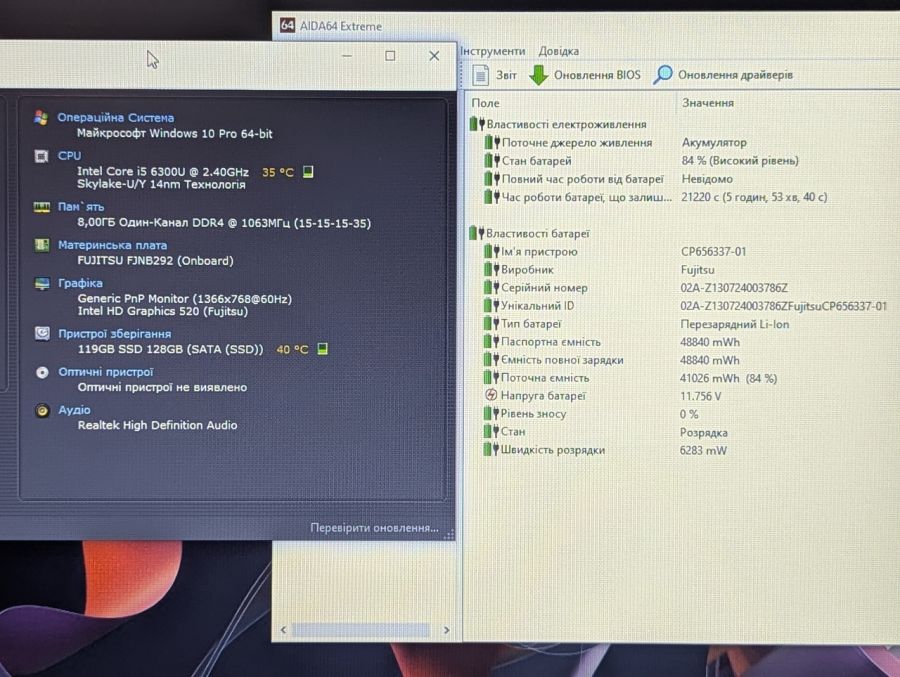Click the RAM stick icon beside Пам`ять

click(x=41, y=207)
